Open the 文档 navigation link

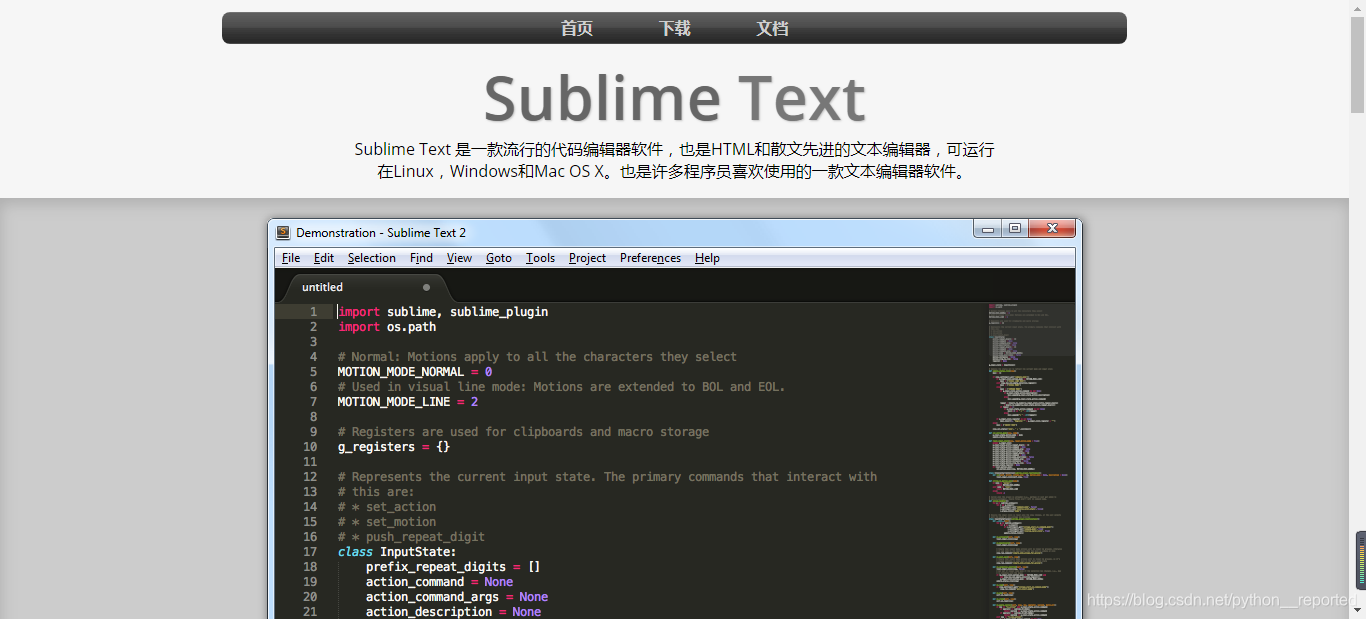tap(772, 28)
